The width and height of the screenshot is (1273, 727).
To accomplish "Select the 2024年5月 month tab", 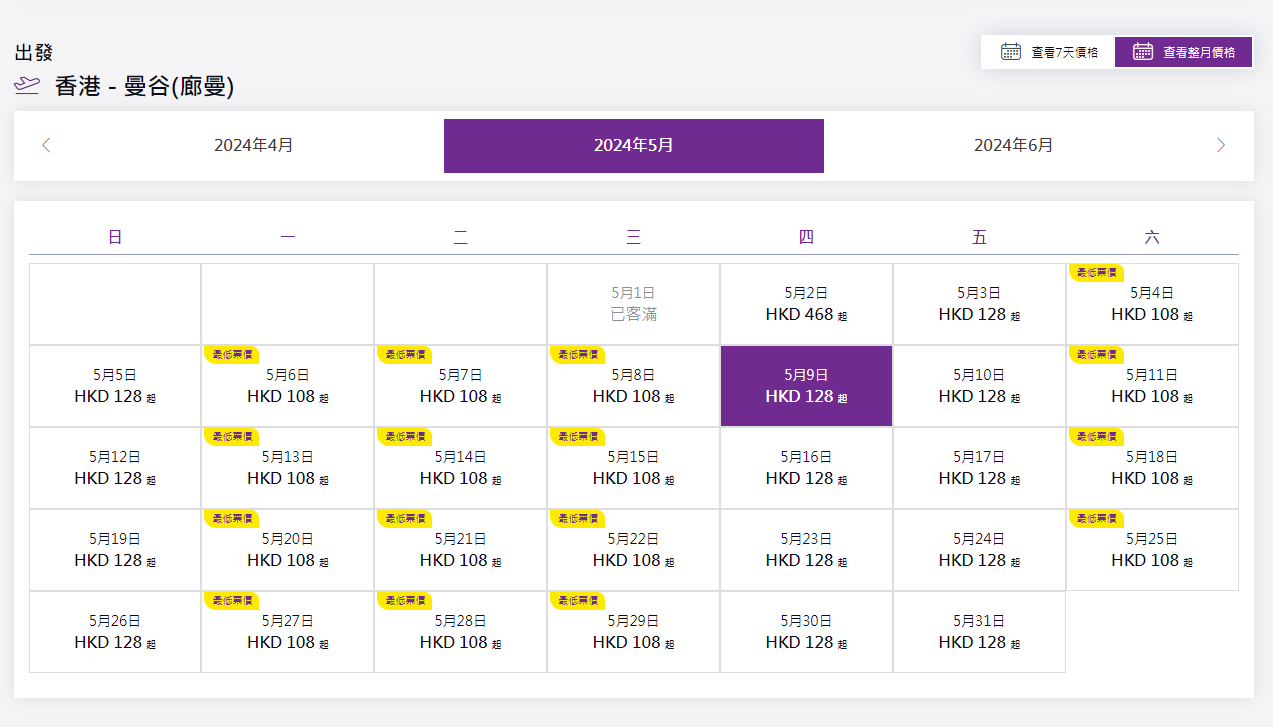I will coord(633,146).
